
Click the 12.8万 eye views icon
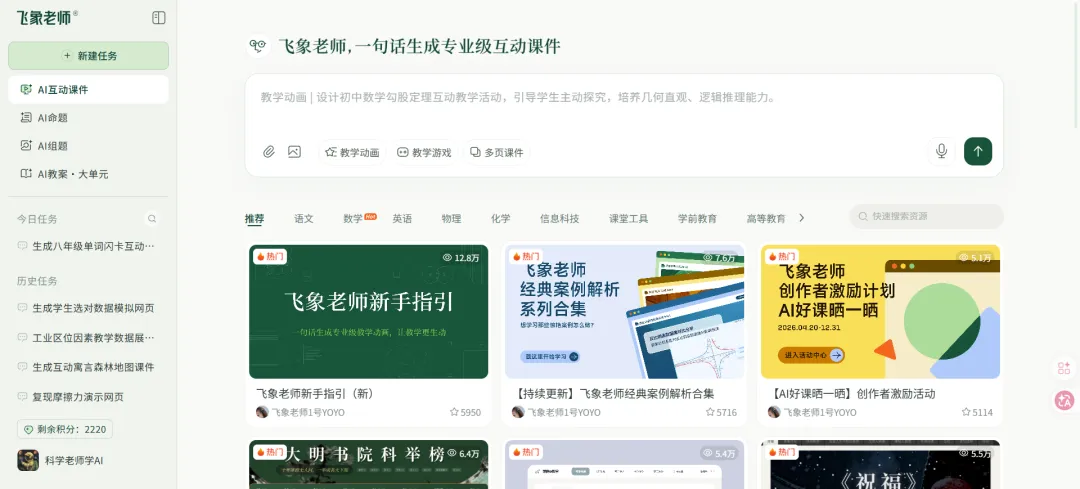tap(447, 258)
